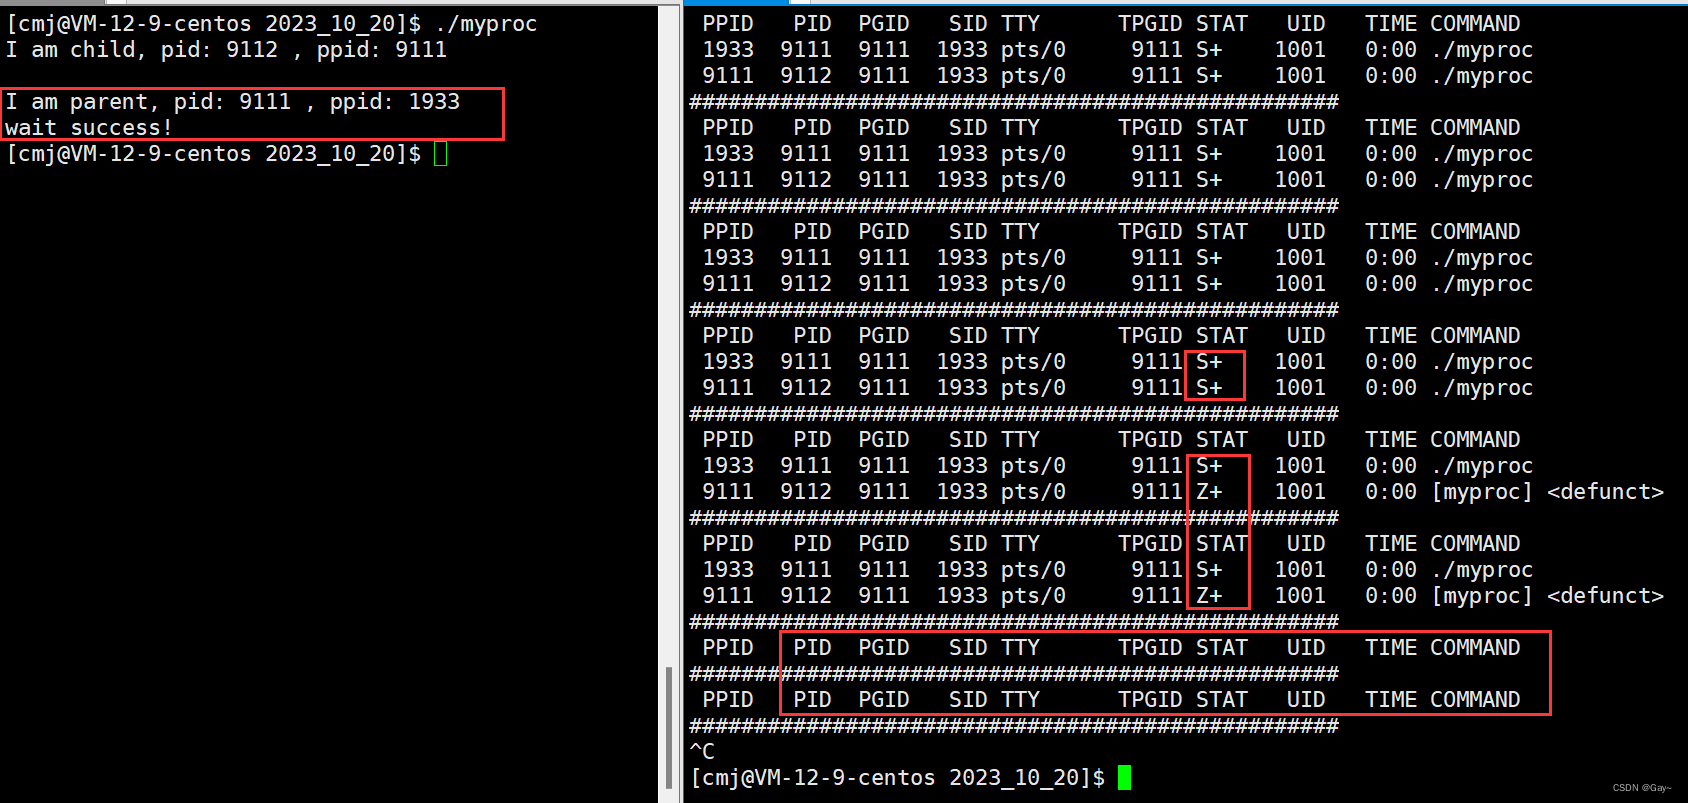
Task: Click STAT in the topmost ps header row
Action: point(1222,24)
